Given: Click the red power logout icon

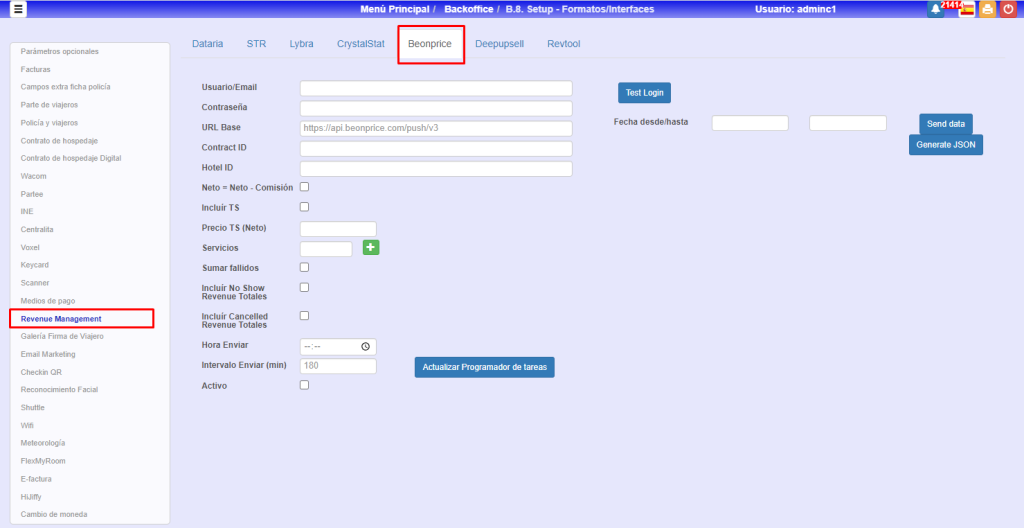Looking at the screenshot, I should click(1008, 10).
